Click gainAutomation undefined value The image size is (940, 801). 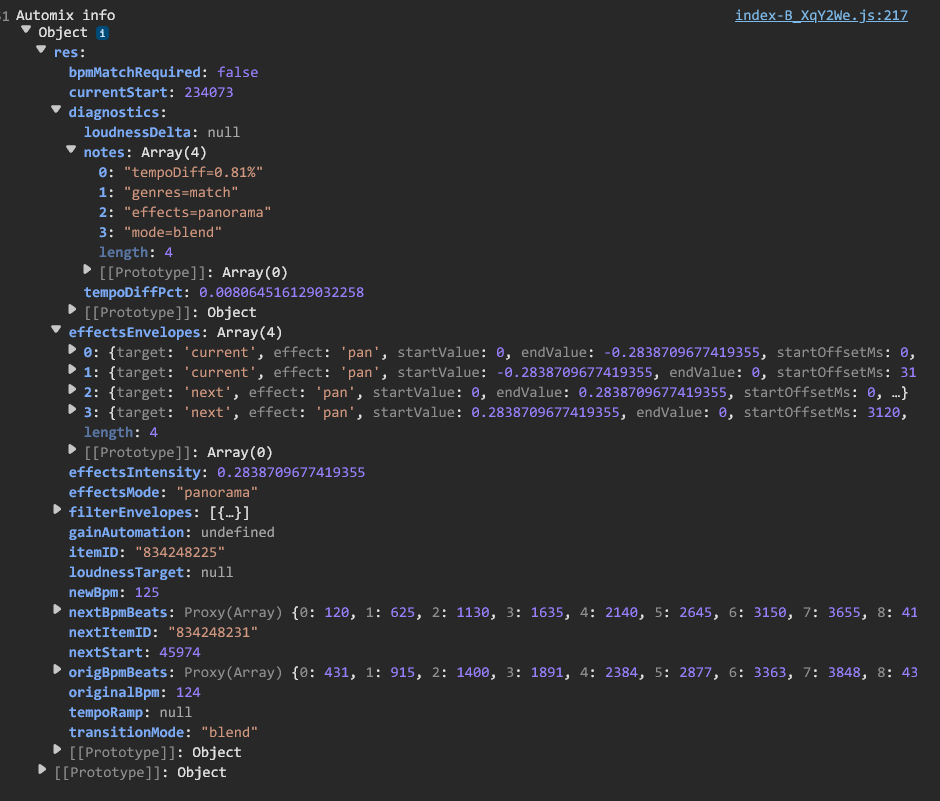coord(237,532)
